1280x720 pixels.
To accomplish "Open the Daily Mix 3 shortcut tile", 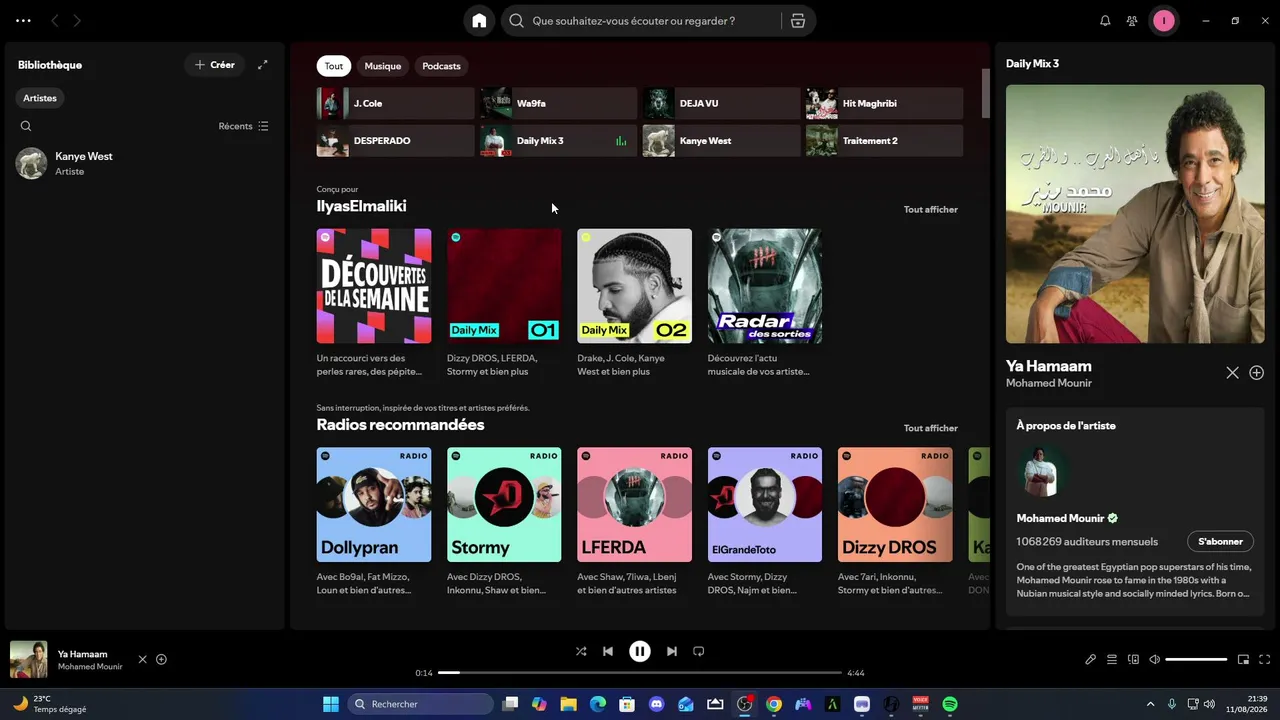I will click(559, 141).
